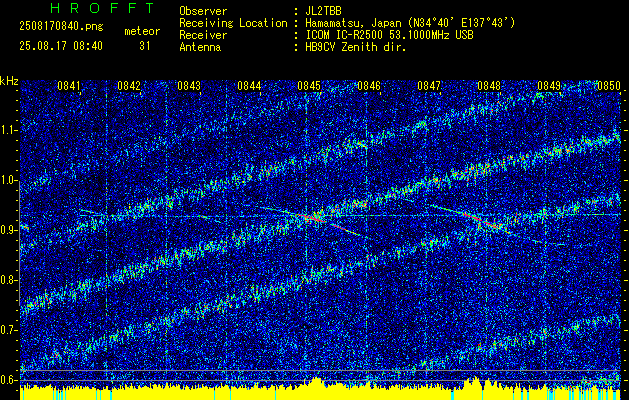Click the red echo streak near 0845

tap(311, 217)
